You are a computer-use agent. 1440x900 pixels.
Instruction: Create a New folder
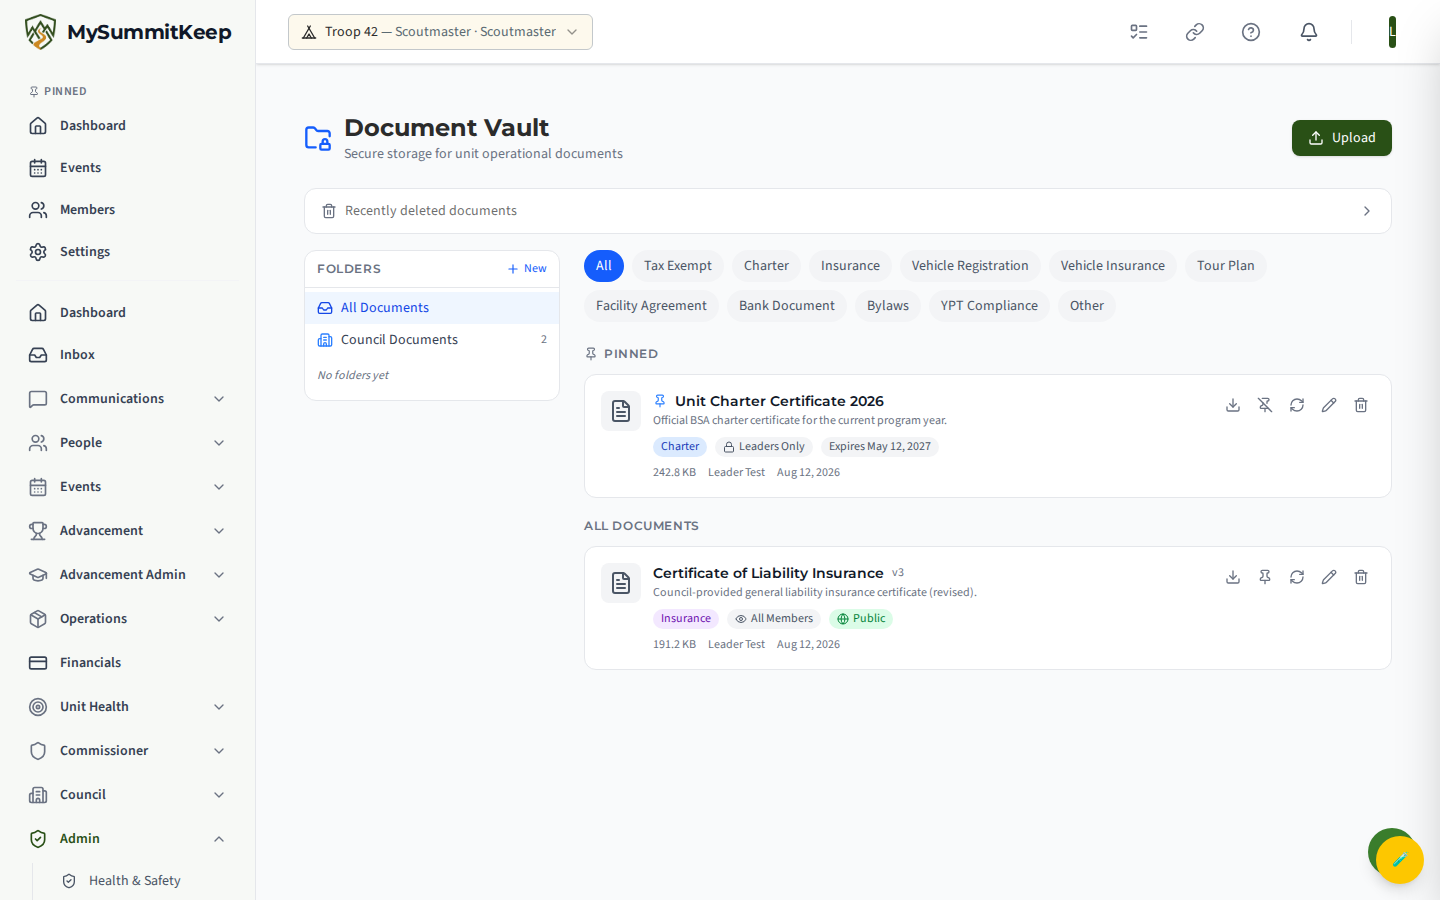tap(527, 268)
